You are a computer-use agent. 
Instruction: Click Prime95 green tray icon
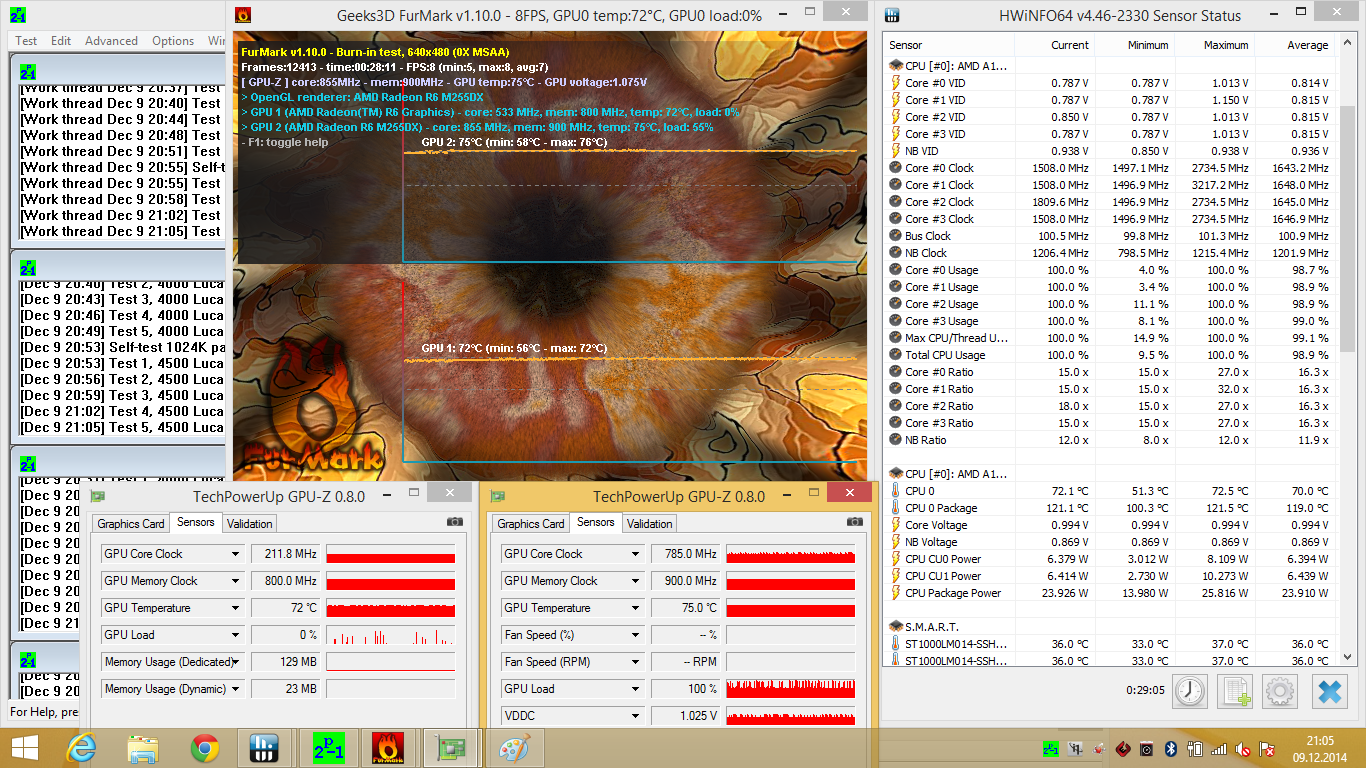tap(1050, 748)
